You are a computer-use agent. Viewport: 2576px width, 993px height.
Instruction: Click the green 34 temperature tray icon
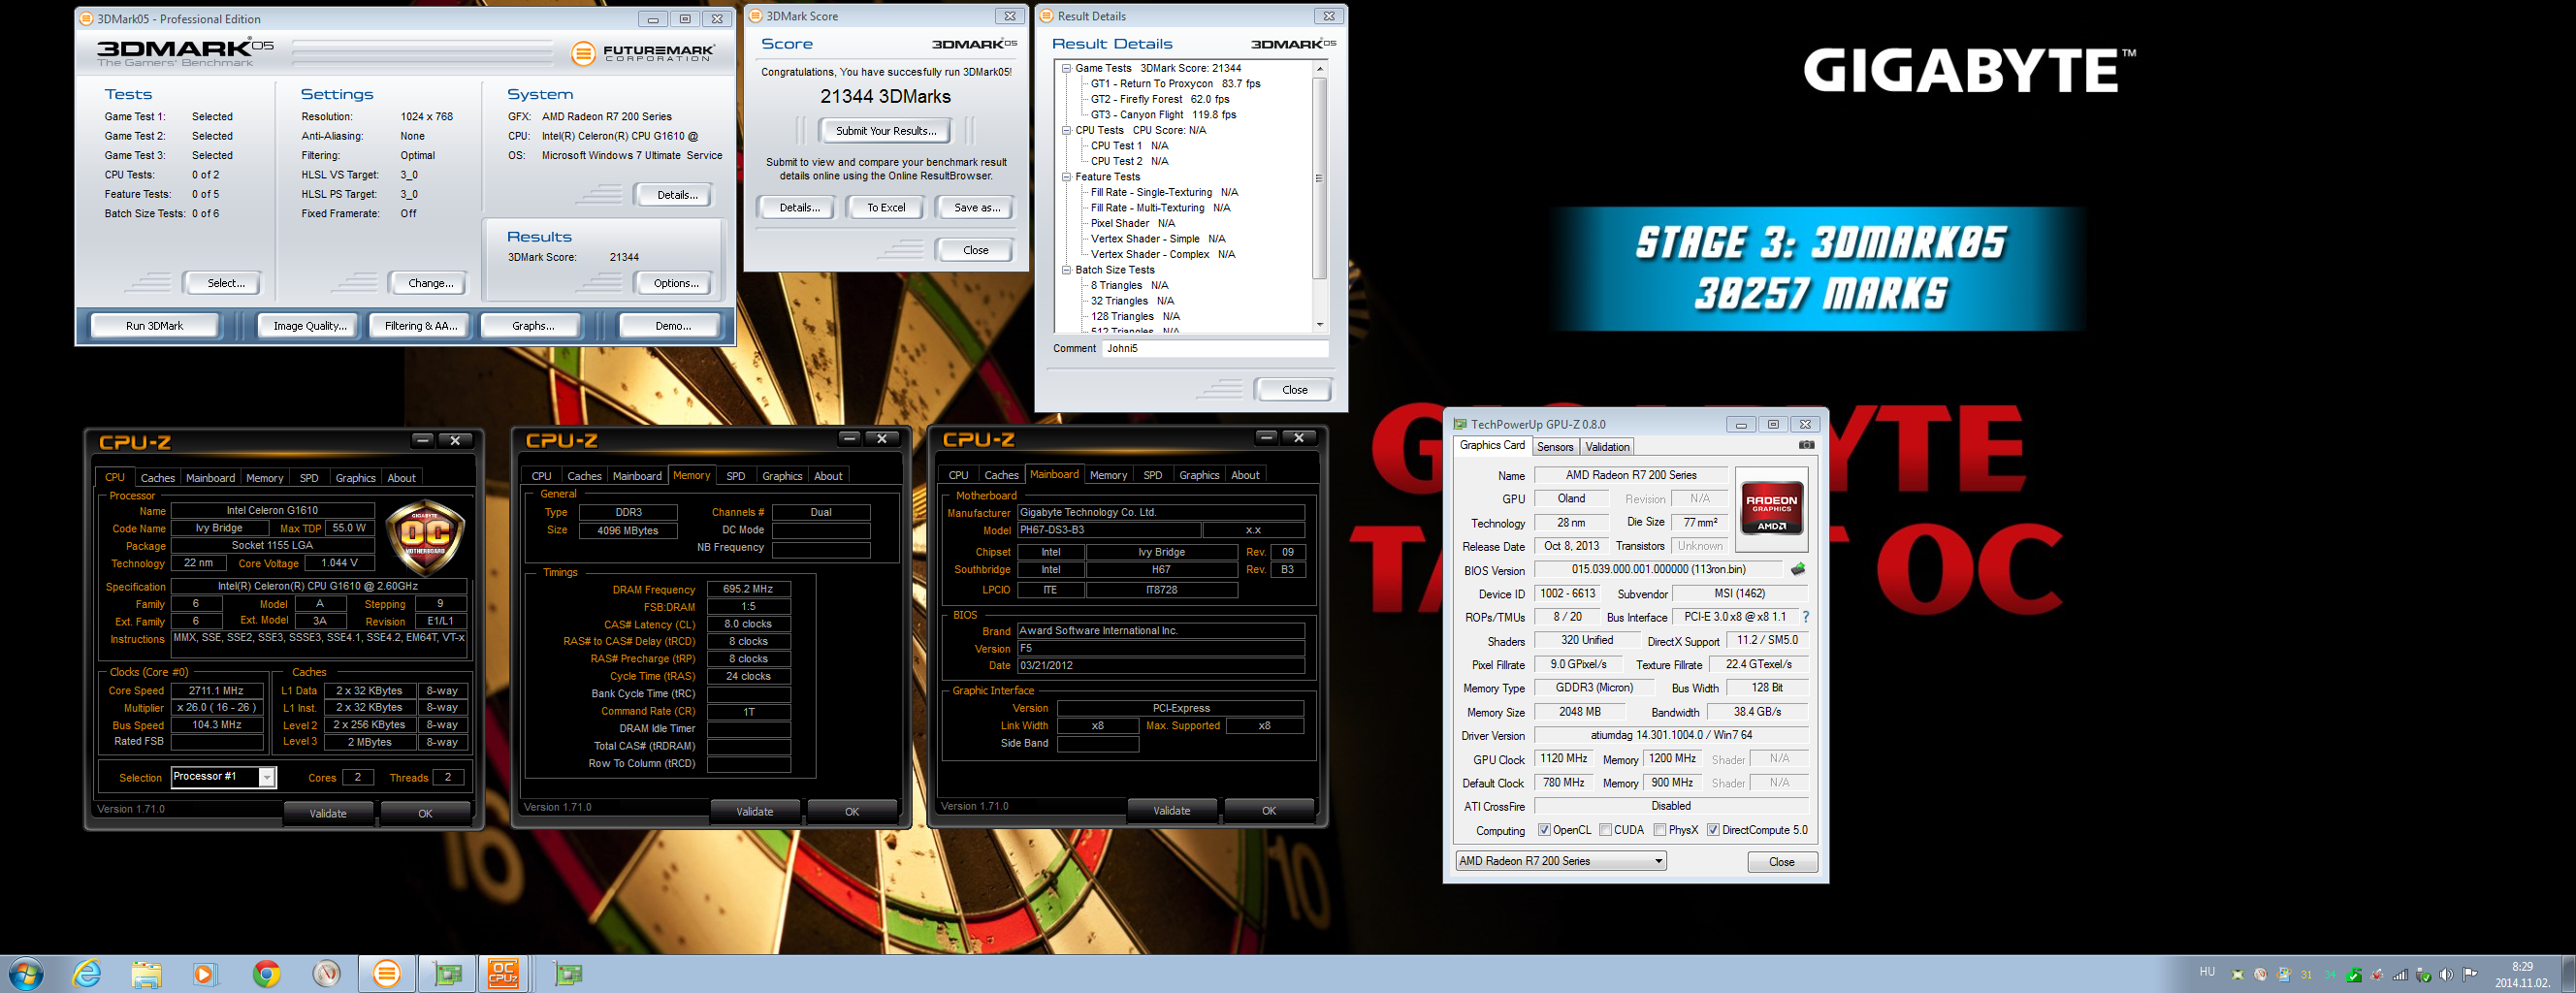click(2330, 975)
